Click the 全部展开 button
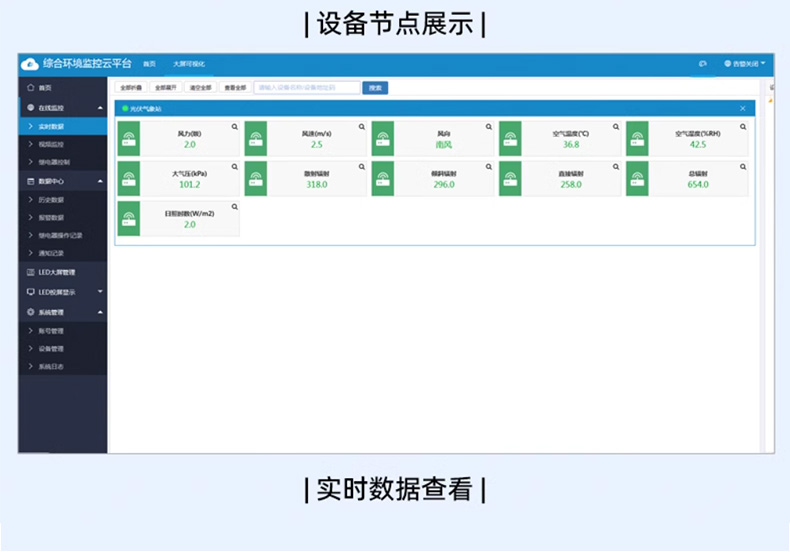 (x=166, y=88)
